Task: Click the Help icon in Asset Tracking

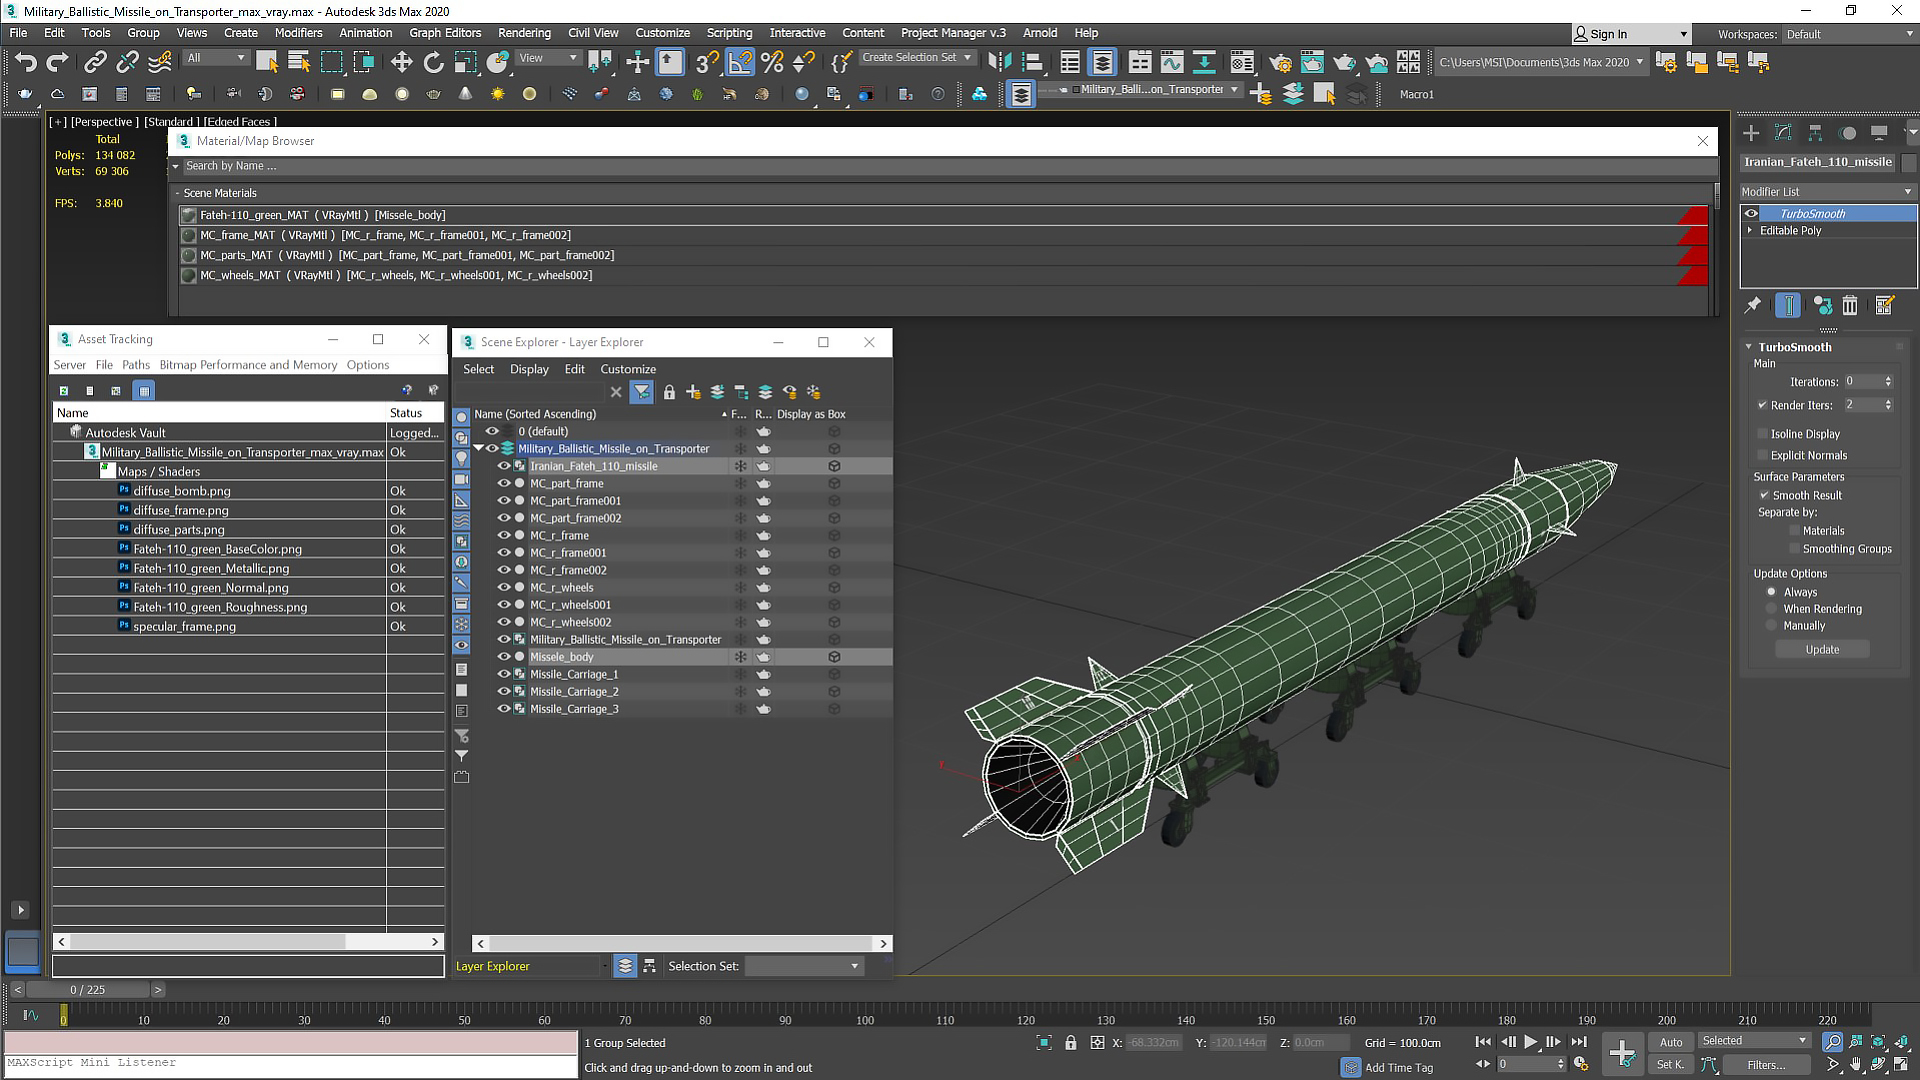Action: click(x=407, y=391)
